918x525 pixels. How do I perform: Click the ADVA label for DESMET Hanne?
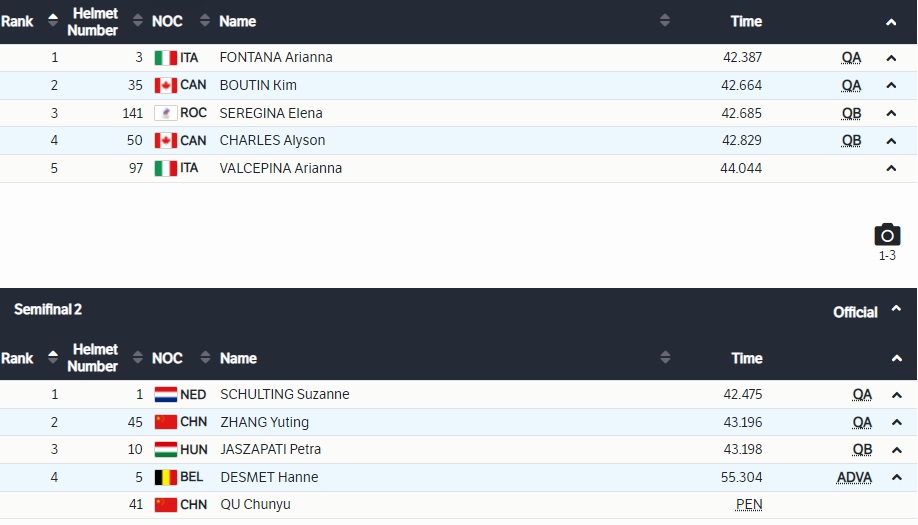(x=854, y=478)
